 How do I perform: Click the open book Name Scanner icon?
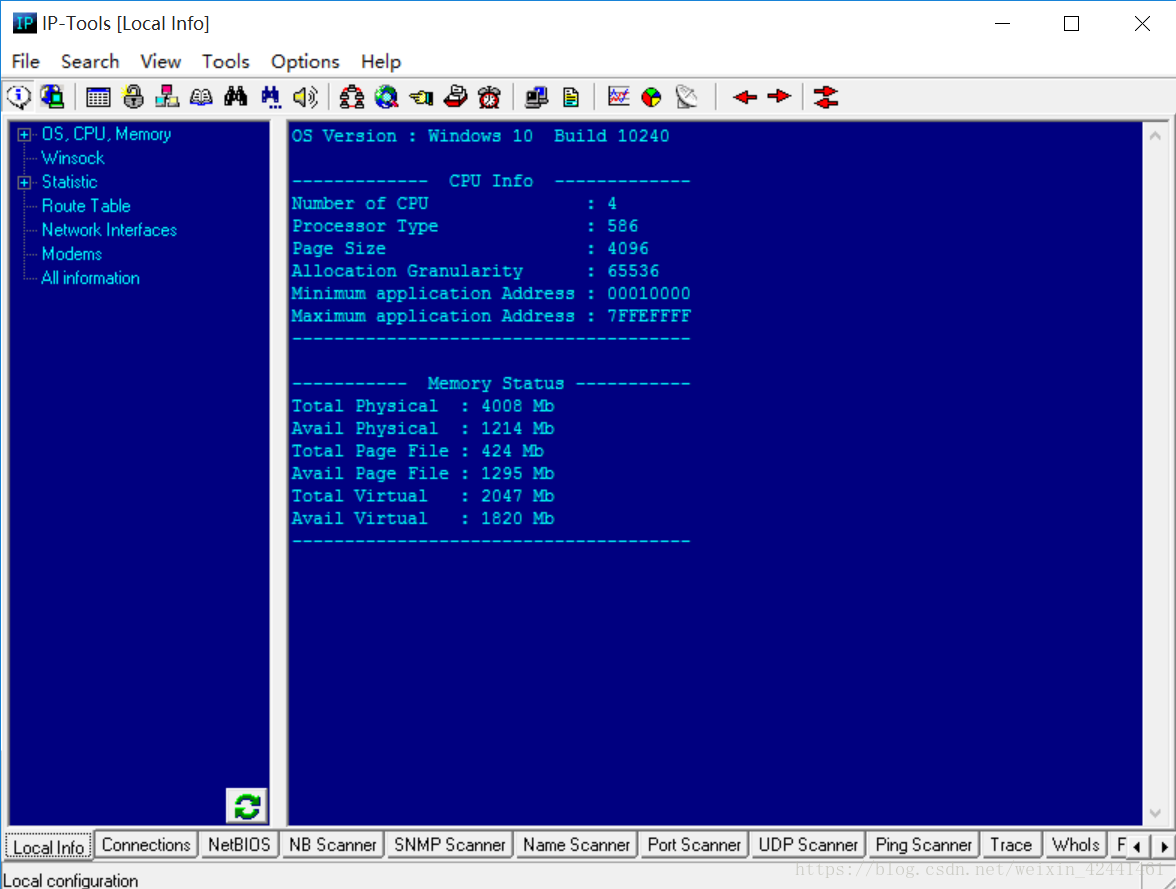pyautogui.click(x=201, y=97)
